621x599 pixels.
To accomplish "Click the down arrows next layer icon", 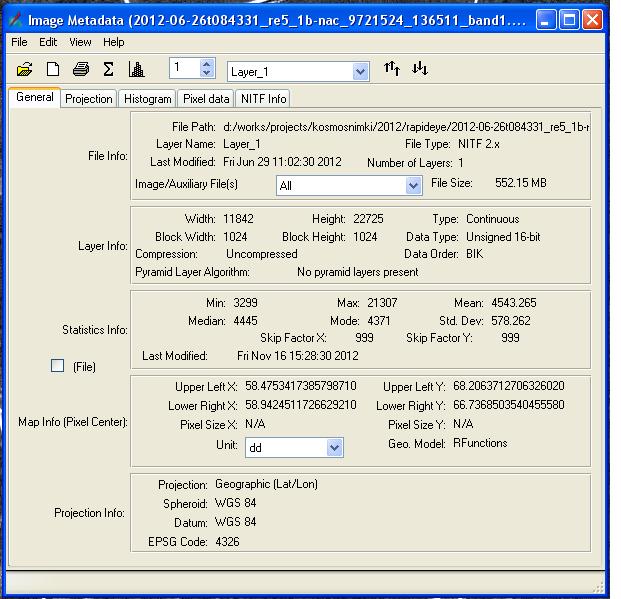I will click(x=420, y=69).
